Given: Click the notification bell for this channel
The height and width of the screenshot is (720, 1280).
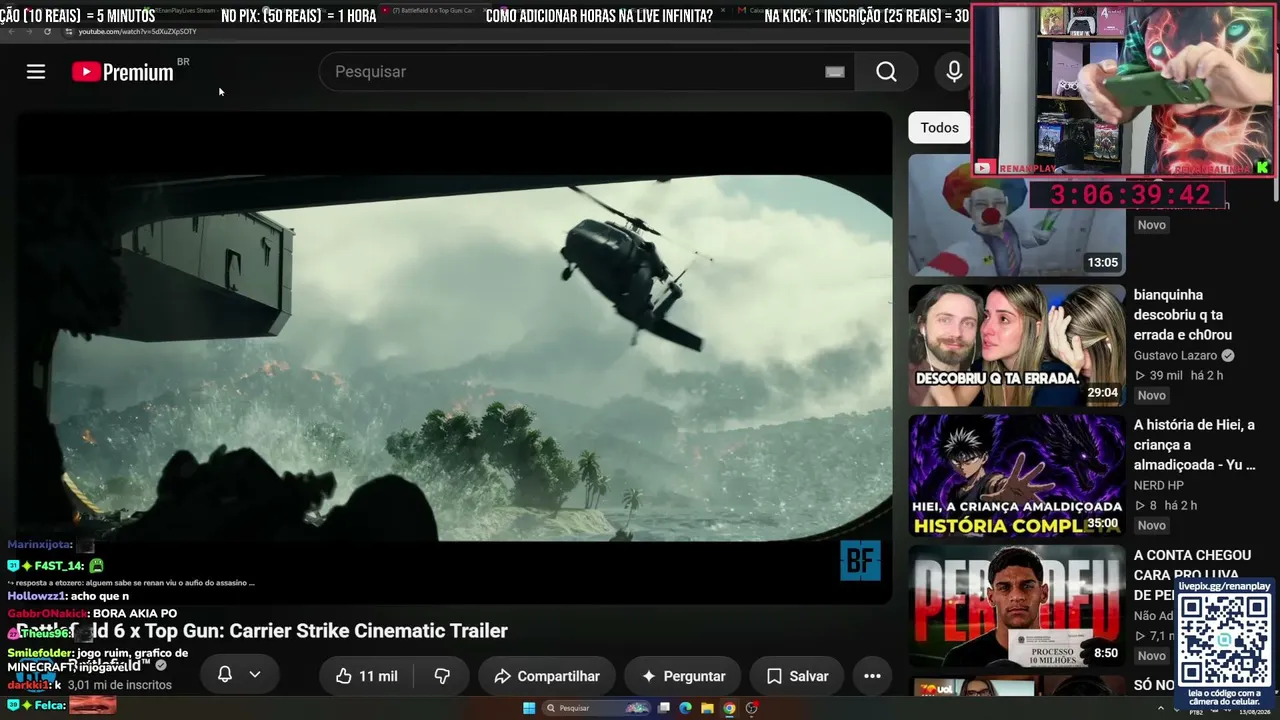Looking at the screenshot, I should [225, 675].
